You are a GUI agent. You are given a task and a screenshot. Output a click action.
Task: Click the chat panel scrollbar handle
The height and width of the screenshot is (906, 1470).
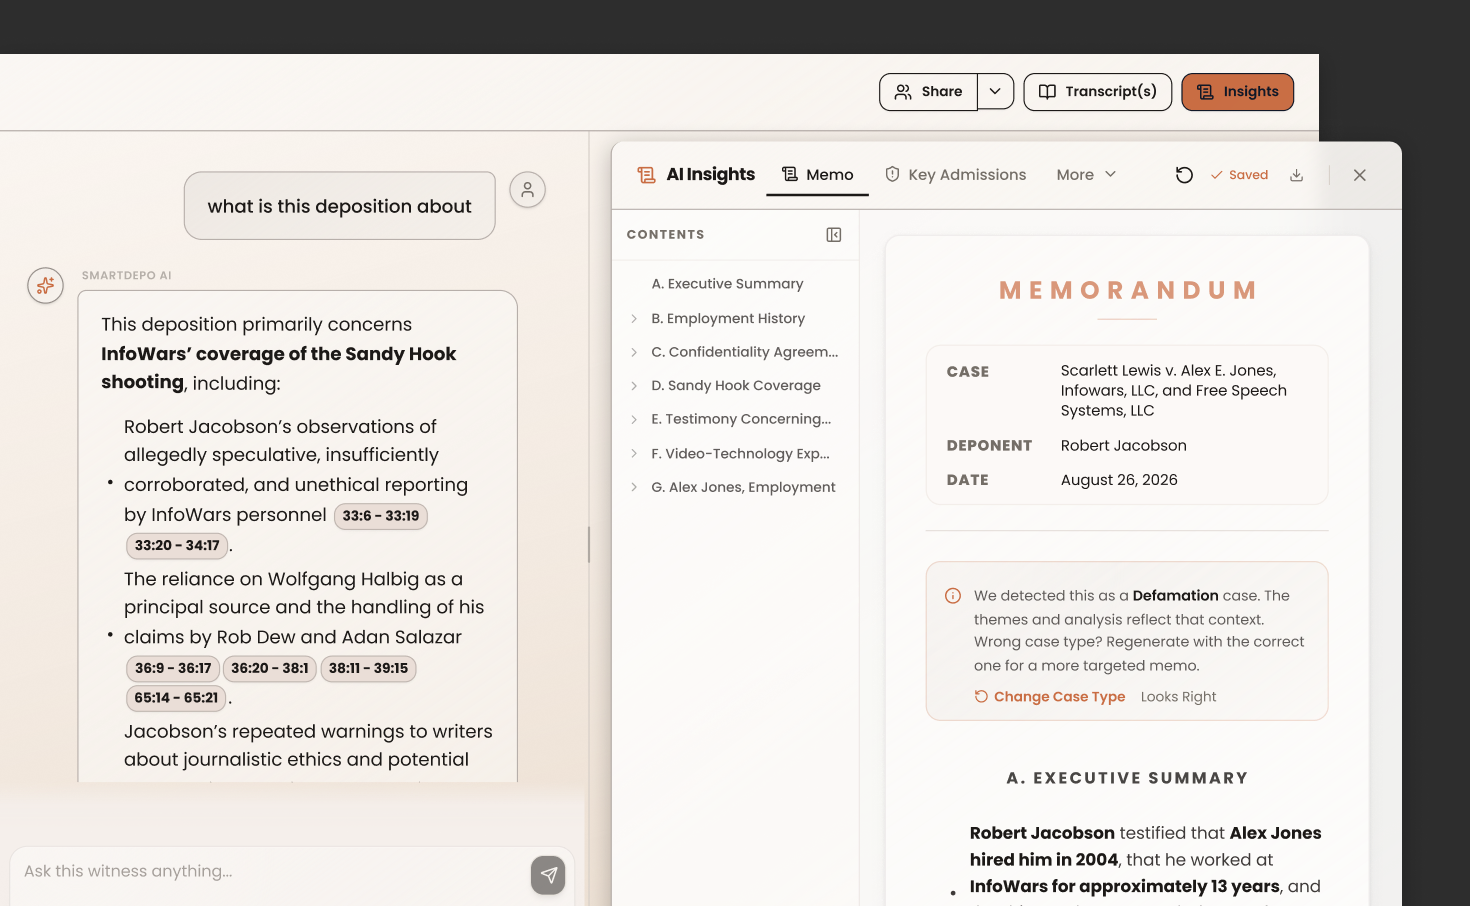(x=588, y=545)
